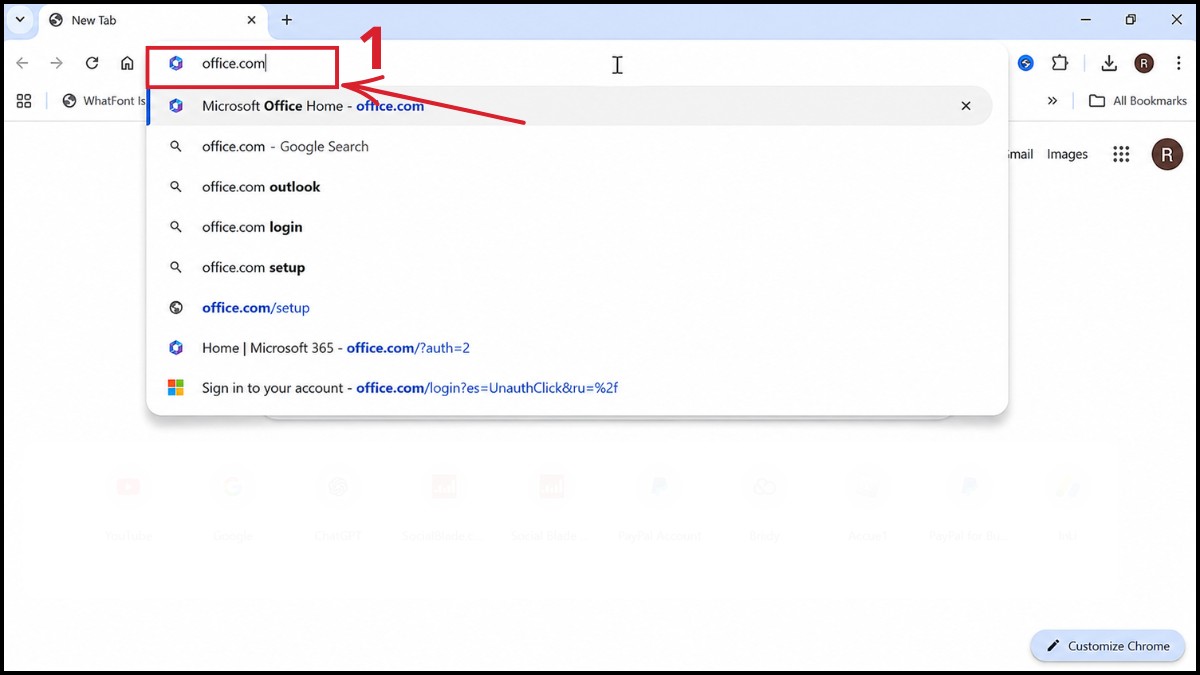
Task: Select Microsoft Office Home suggestion
Action: click(x=570, y=106)
